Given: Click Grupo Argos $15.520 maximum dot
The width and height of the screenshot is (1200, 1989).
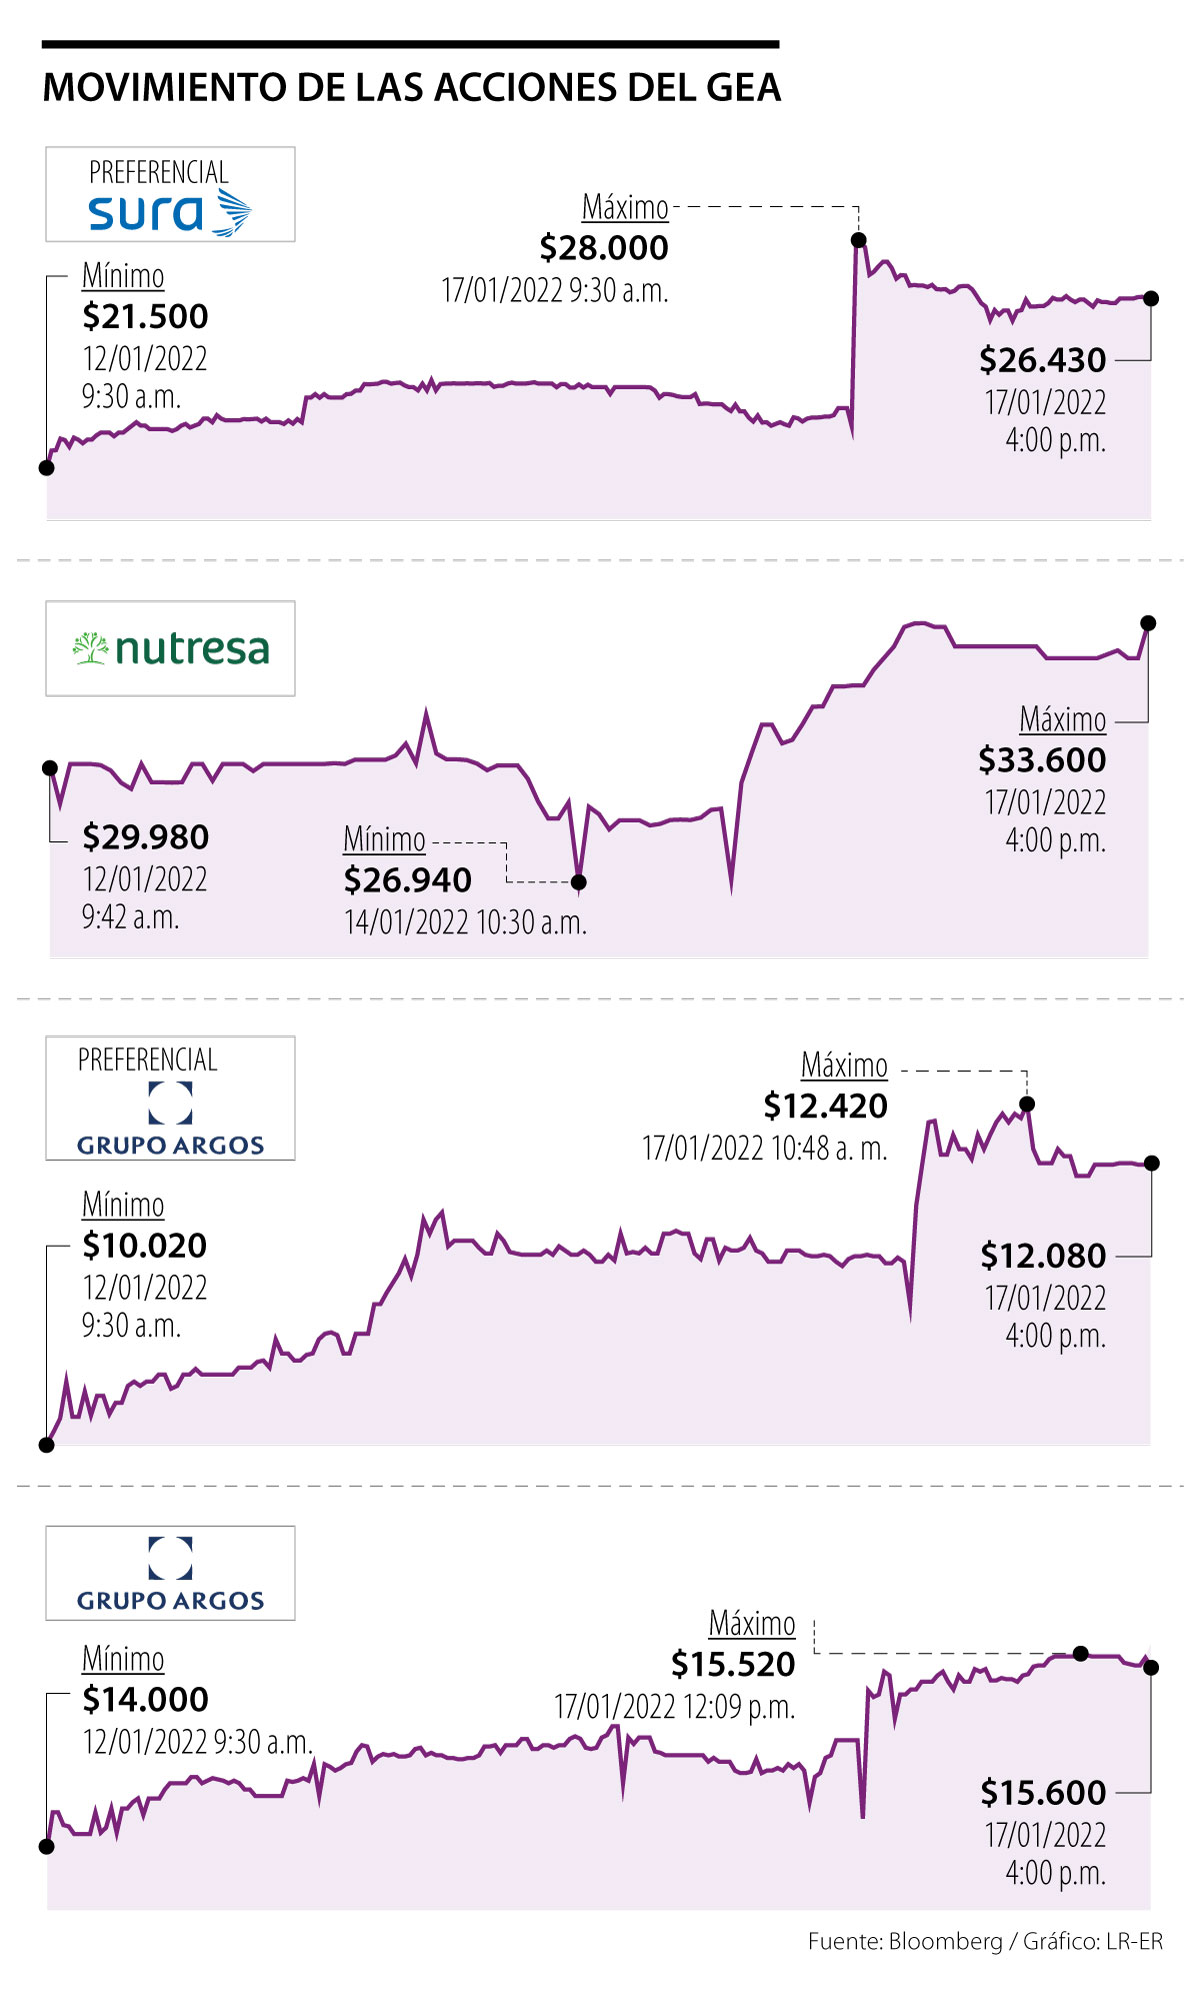Looking at the screenshot, I should coord(1080,1653).
